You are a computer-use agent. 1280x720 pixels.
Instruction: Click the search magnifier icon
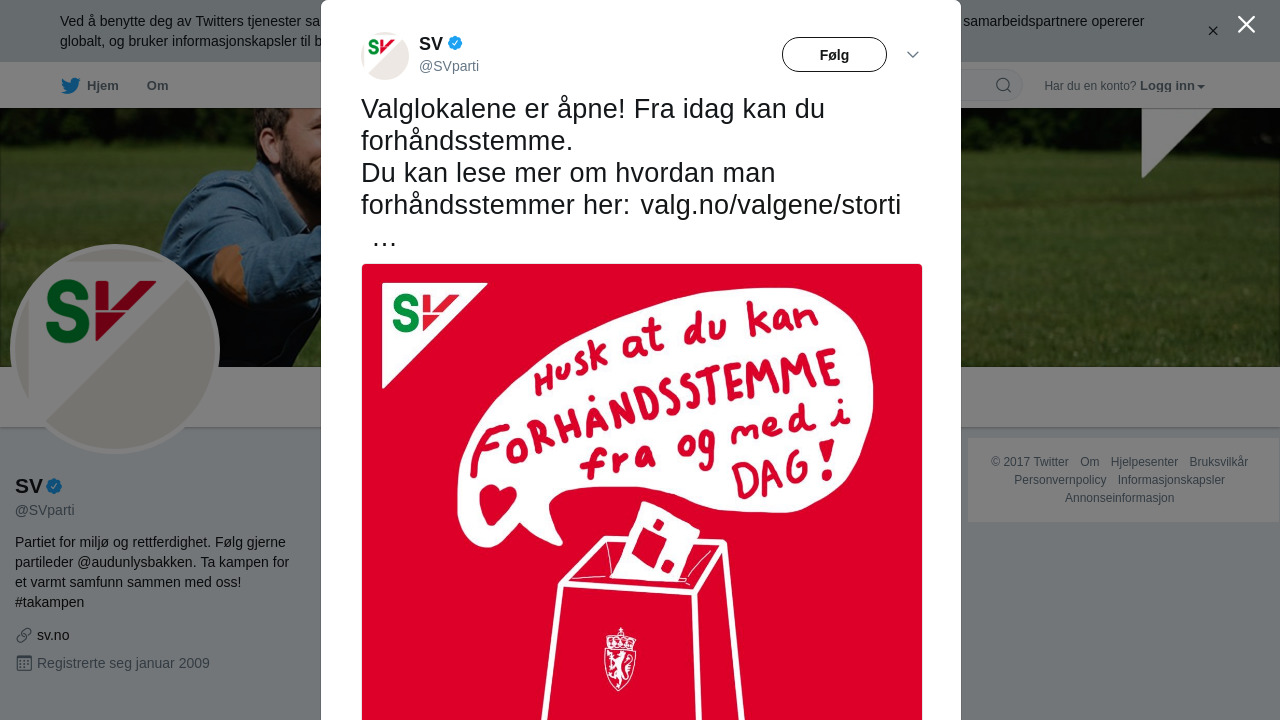pos(1003,85)
